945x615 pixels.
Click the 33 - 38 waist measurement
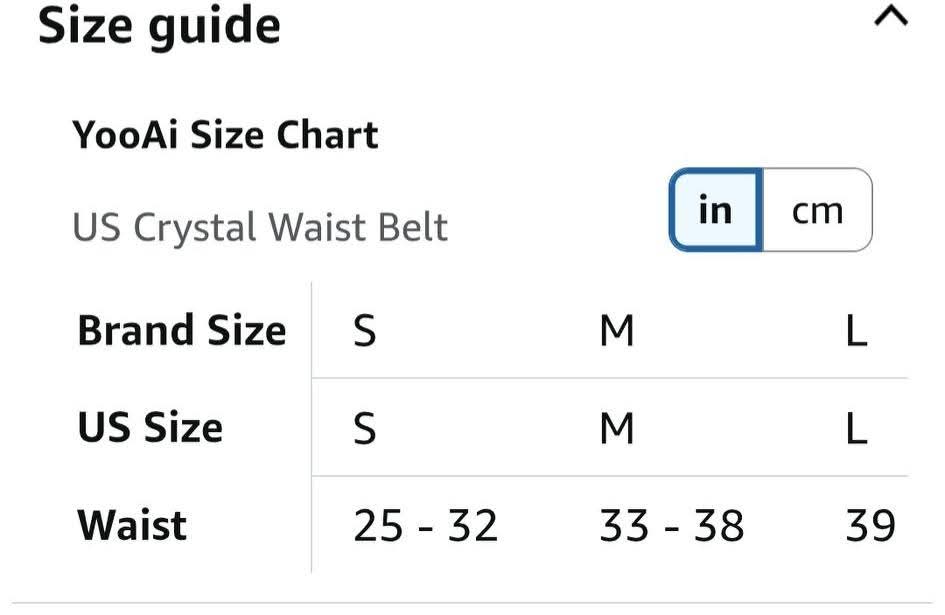point(671,526)
